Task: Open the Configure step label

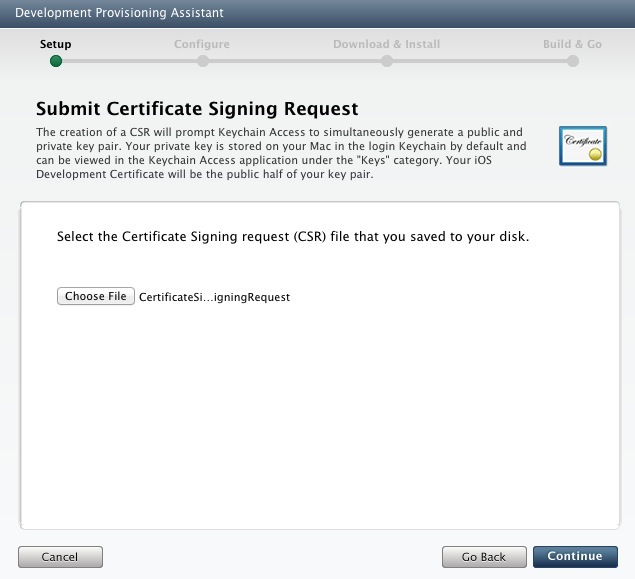Action: [202, 44]
